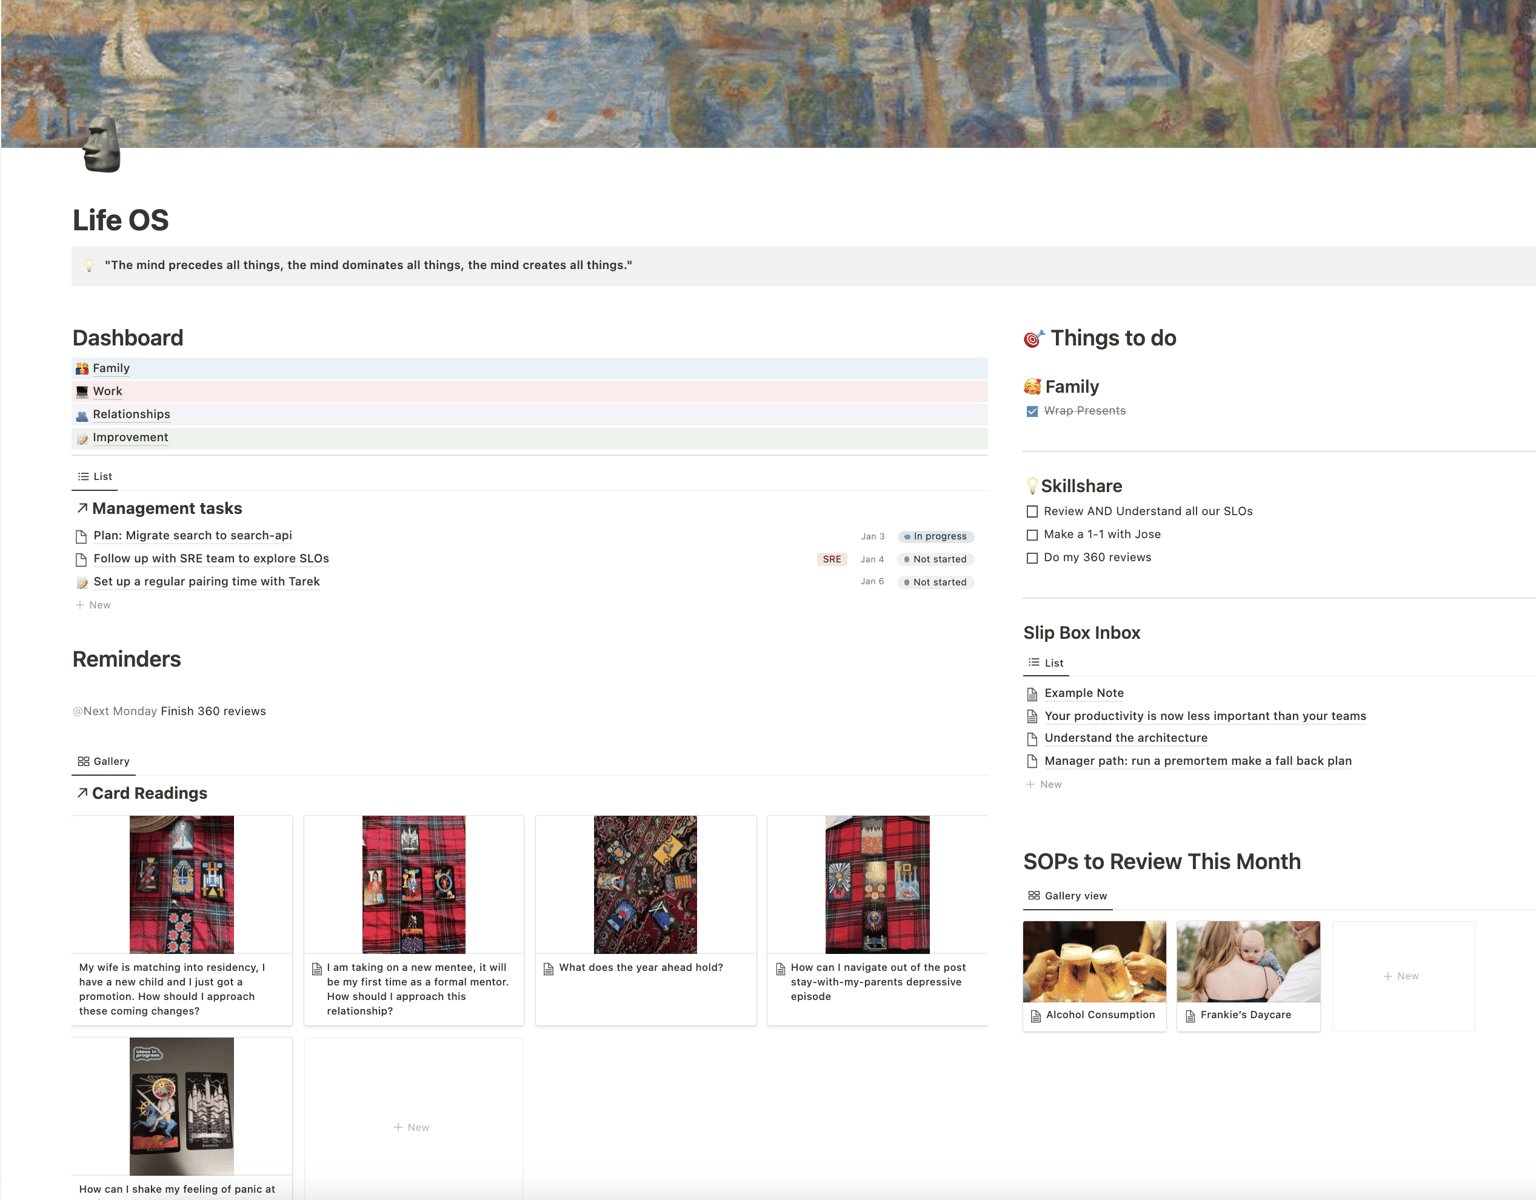Click page icon of Follow up with SRE task
1536x1200 pixels.
point(82,559)
